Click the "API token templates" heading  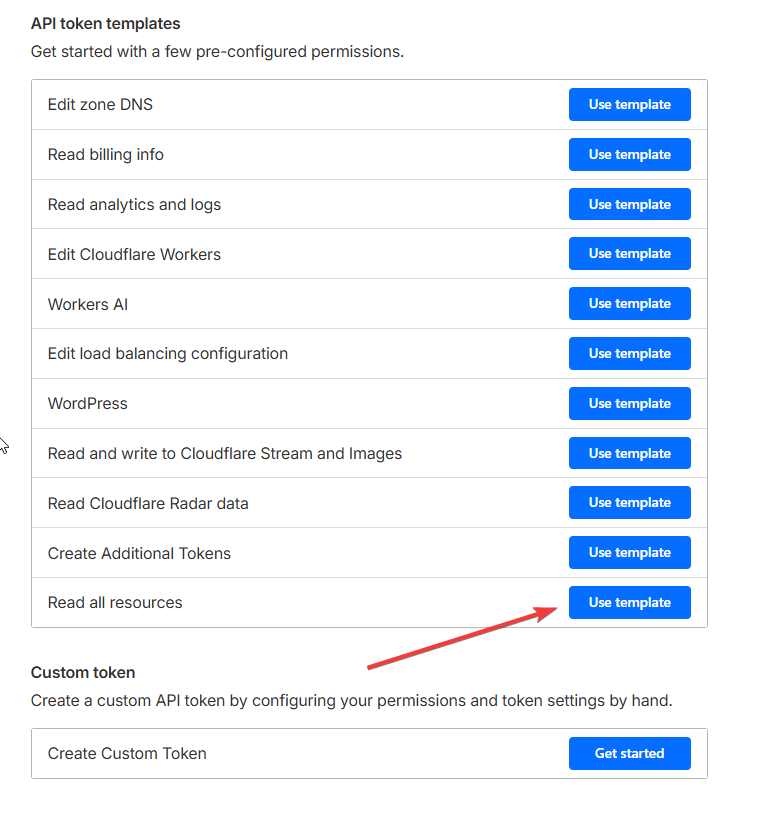(x=106, y=23)
